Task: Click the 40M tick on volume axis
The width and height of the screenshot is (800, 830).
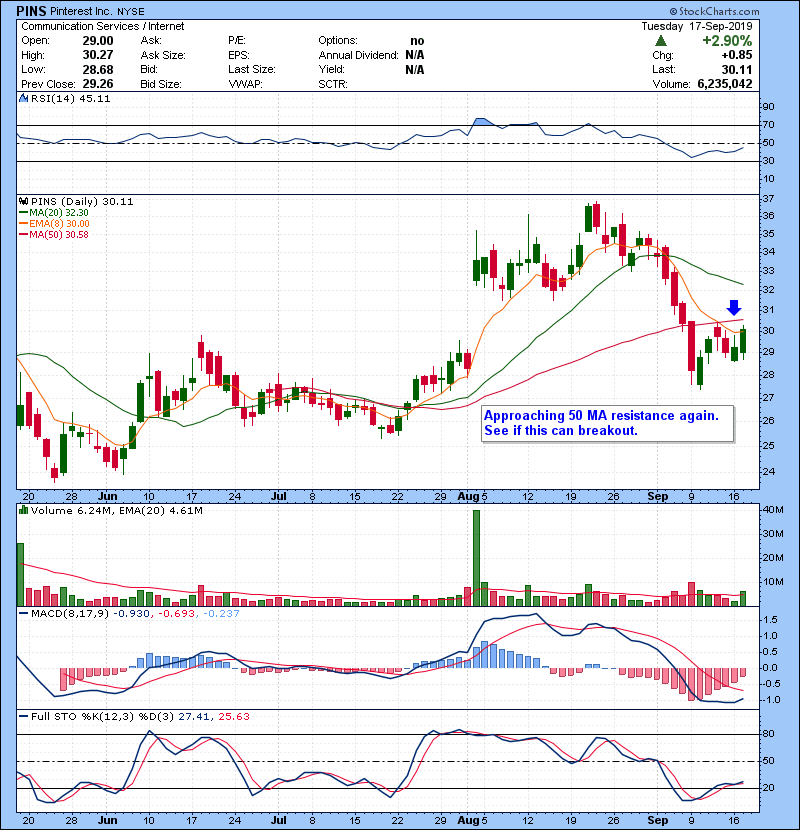Action: pos(772,510)
